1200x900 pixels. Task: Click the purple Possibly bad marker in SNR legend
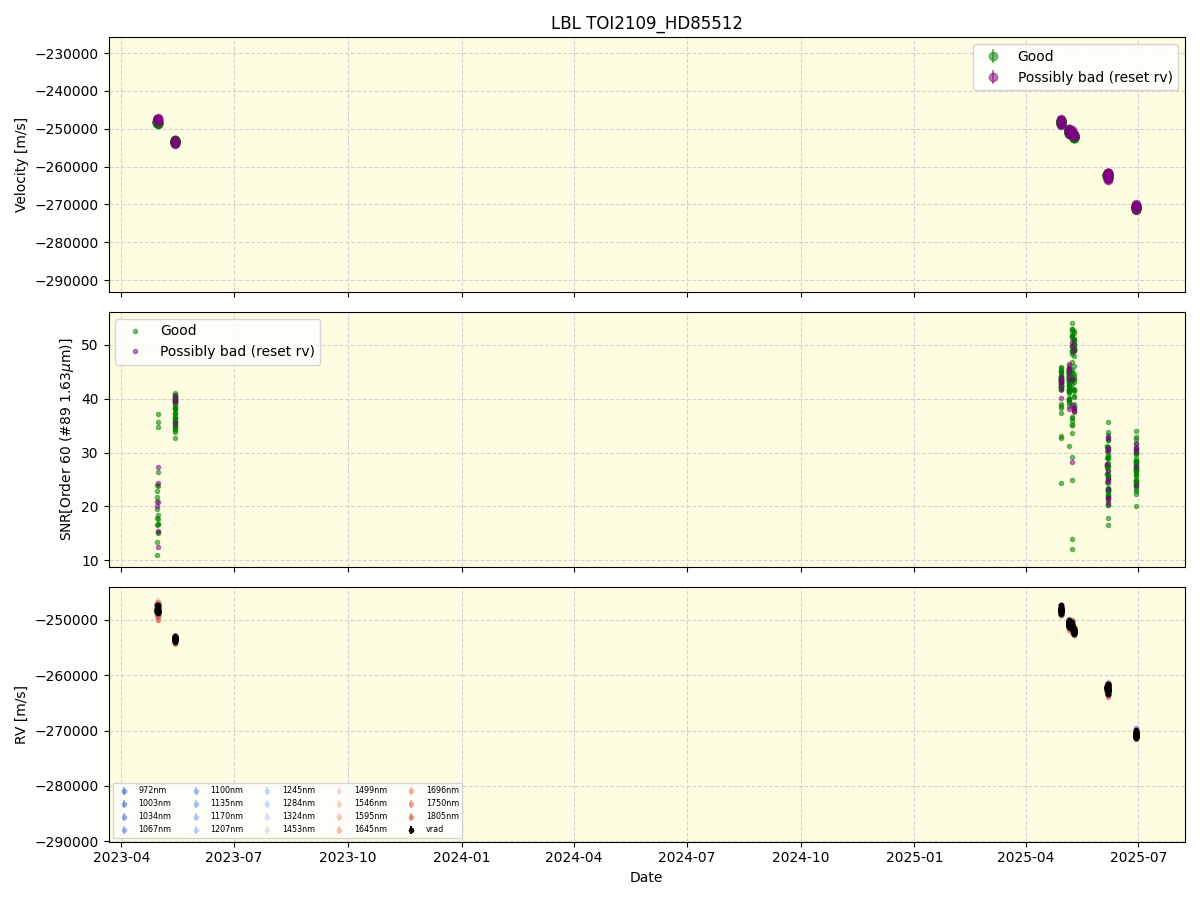135,351
